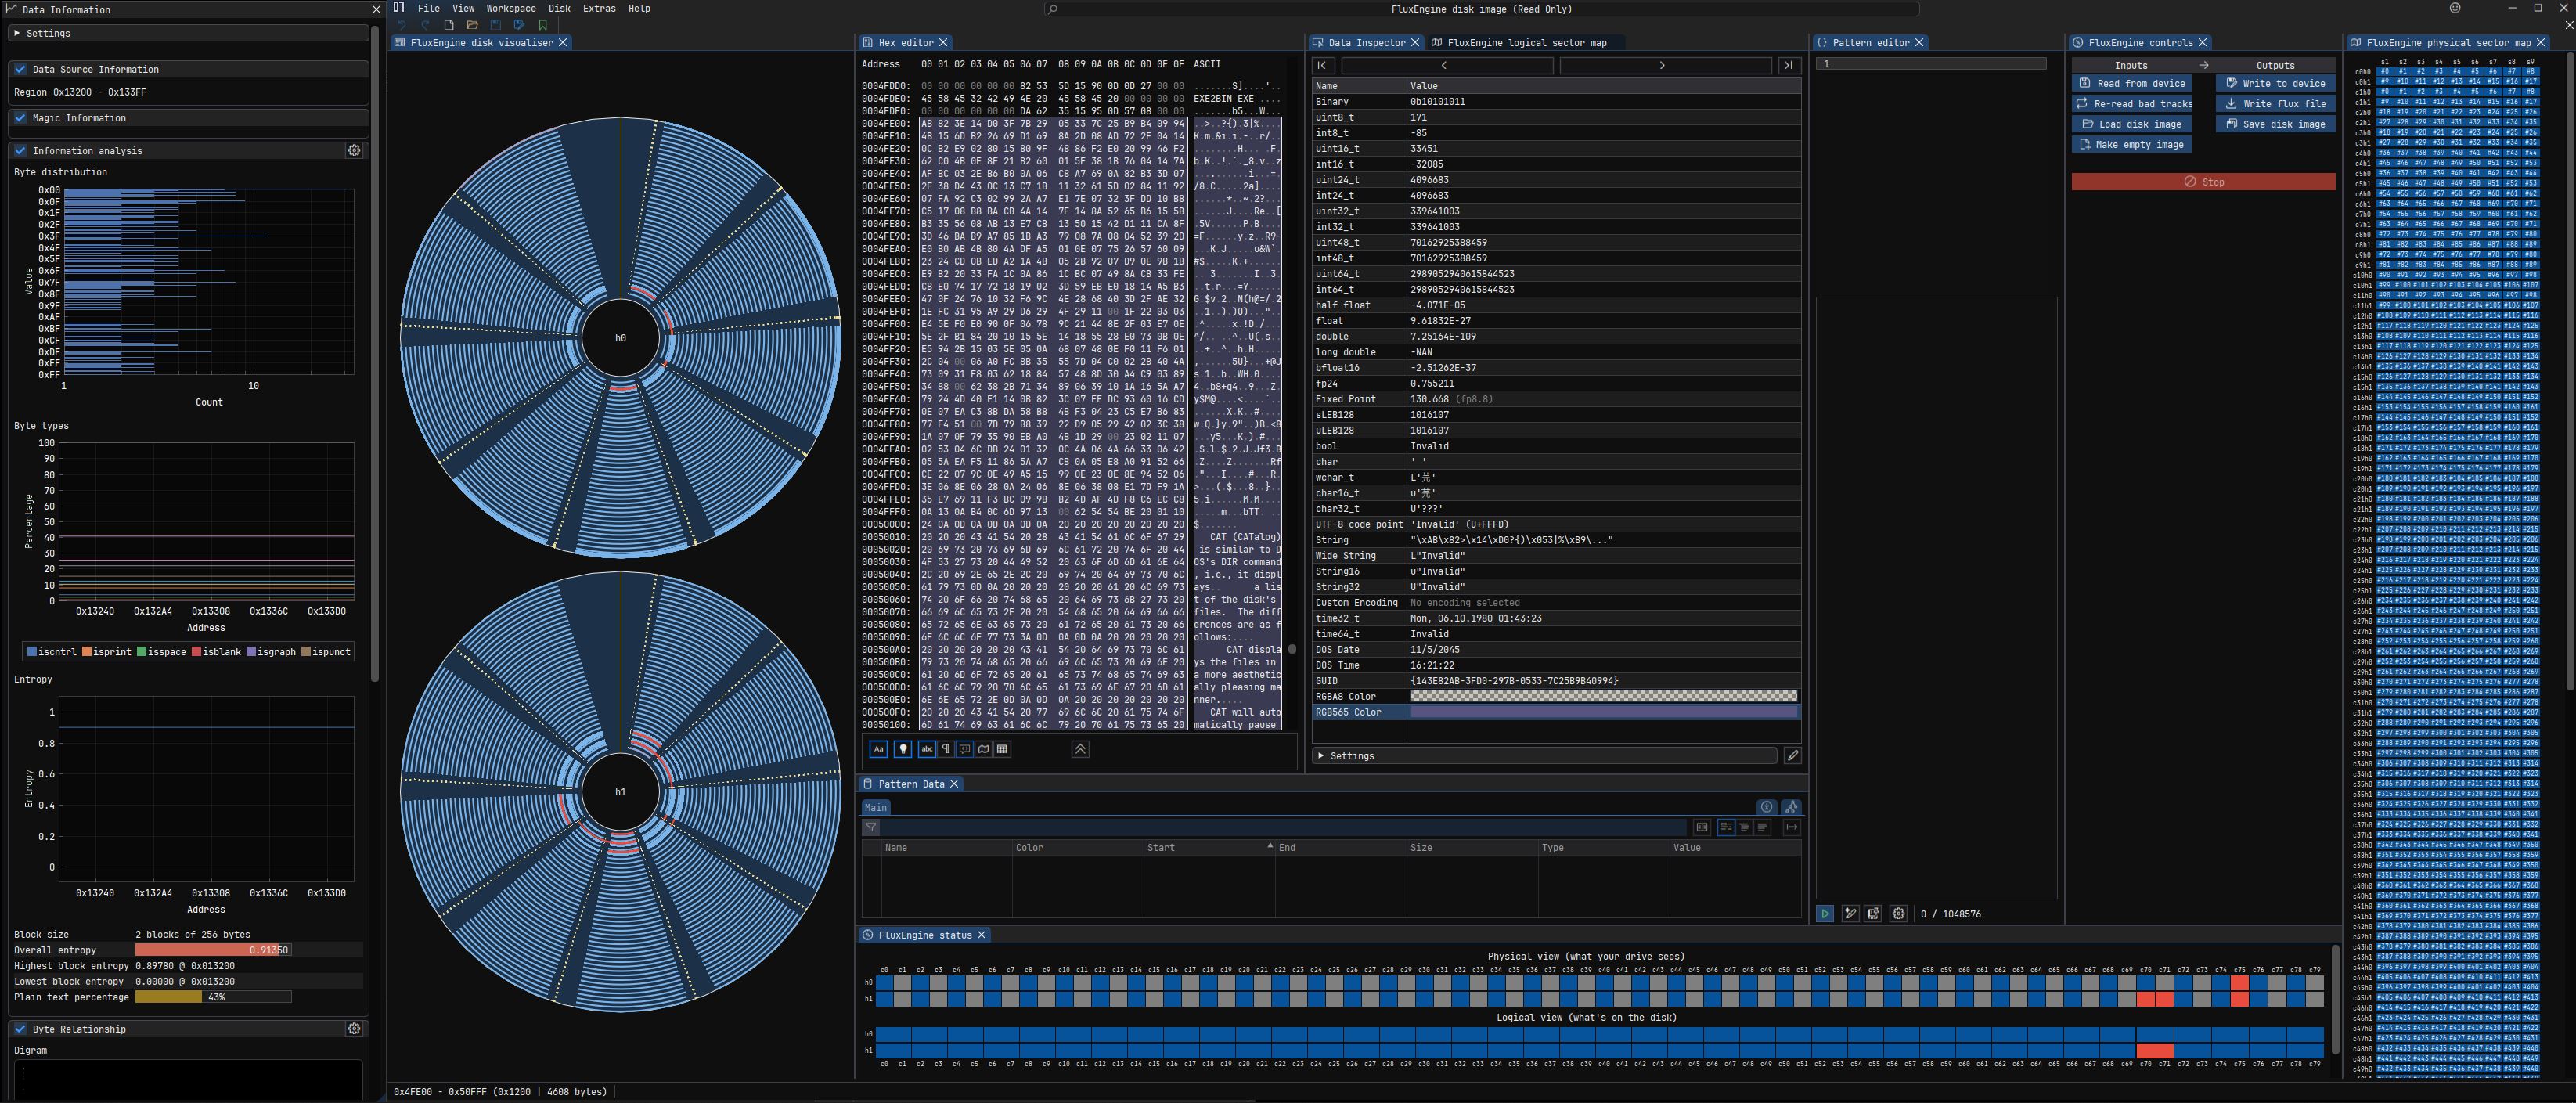
Task: Toggle the Magic Information checkbox
Action: pyautogui.click(x=20, y=118)
